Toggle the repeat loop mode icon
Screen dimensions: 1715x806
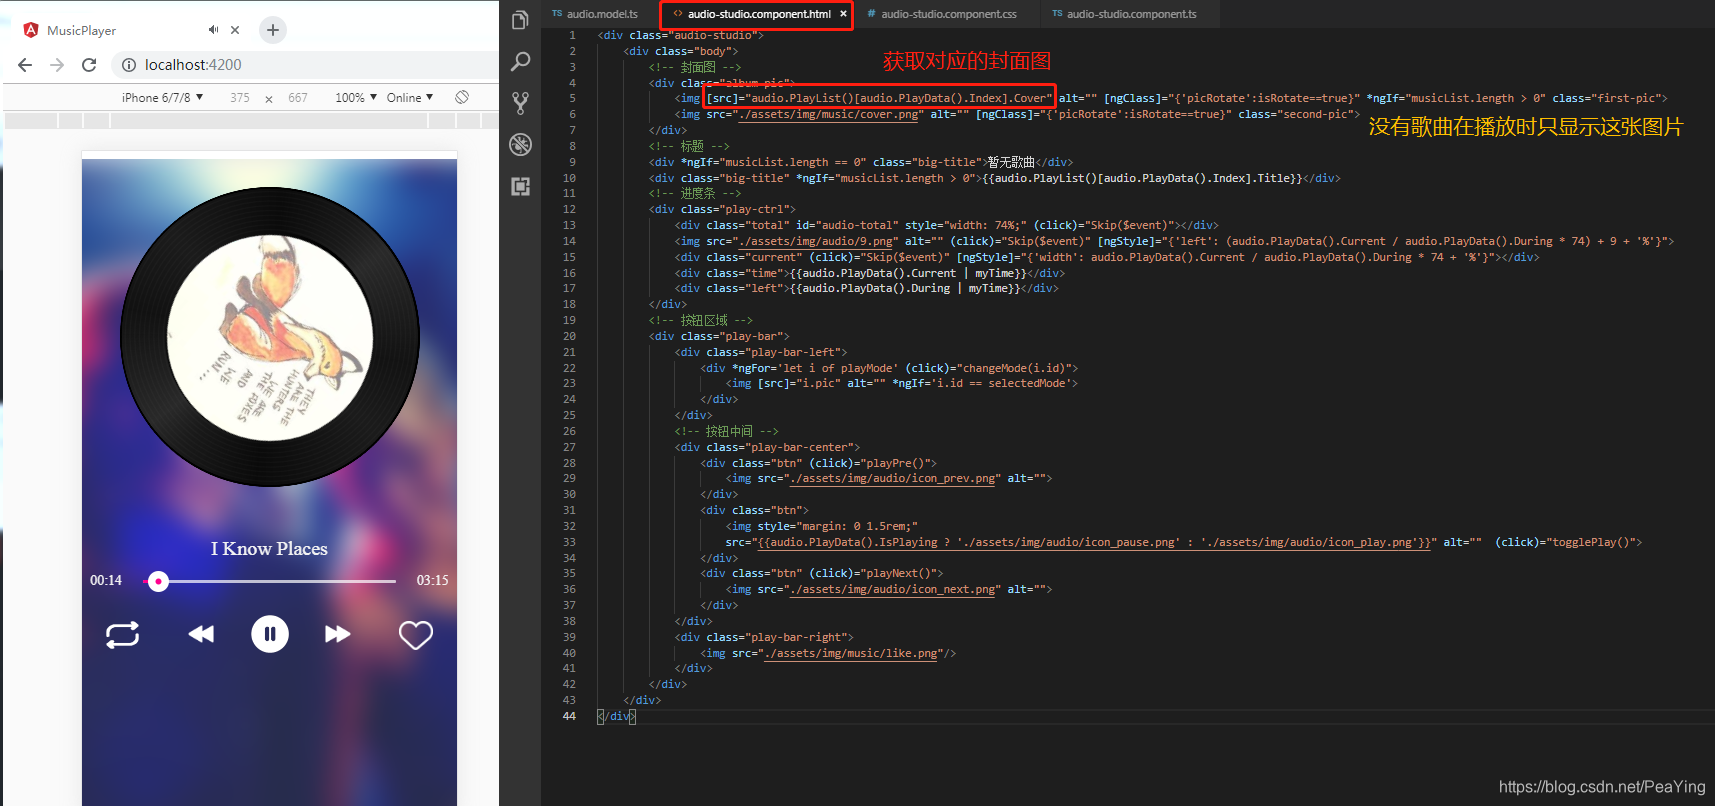[x=123, y=635]
